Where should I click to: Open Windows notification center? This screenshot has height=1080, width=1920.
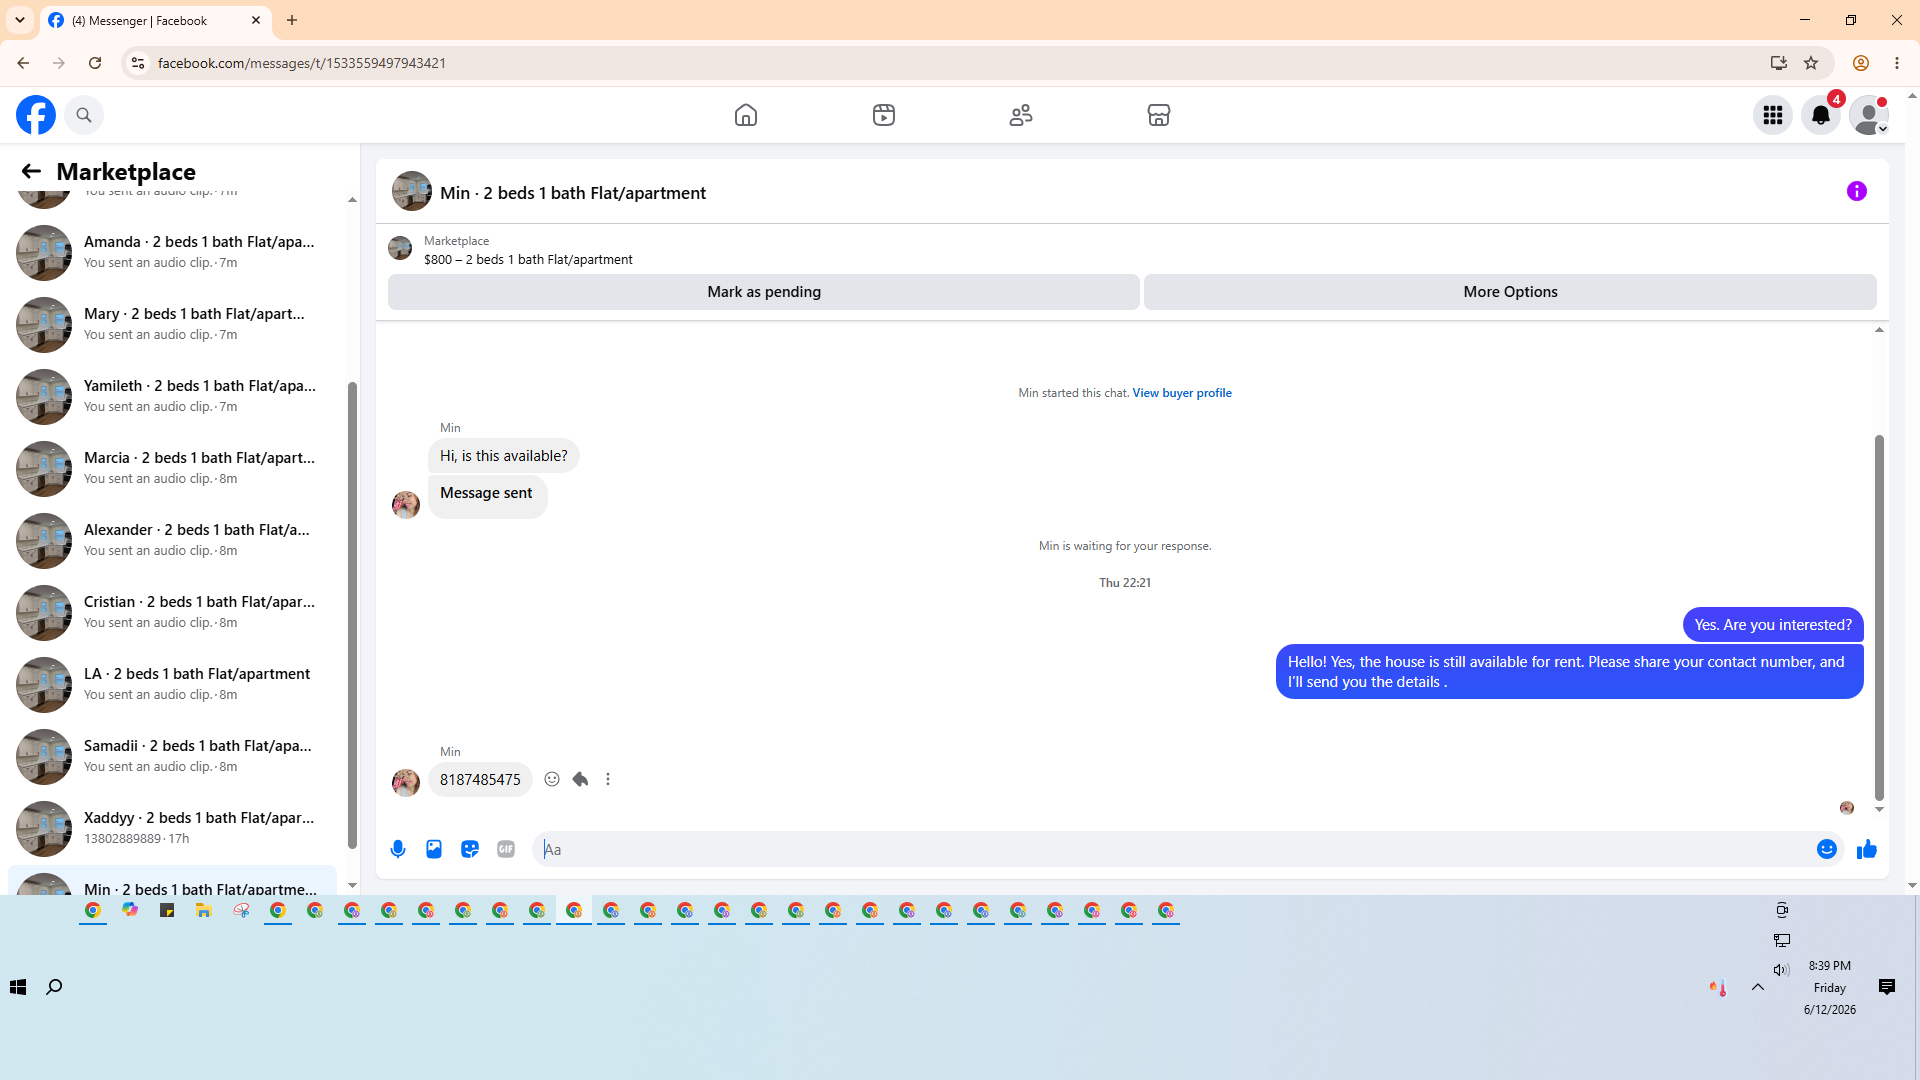pyautogui.click(x=1887, y=987)
